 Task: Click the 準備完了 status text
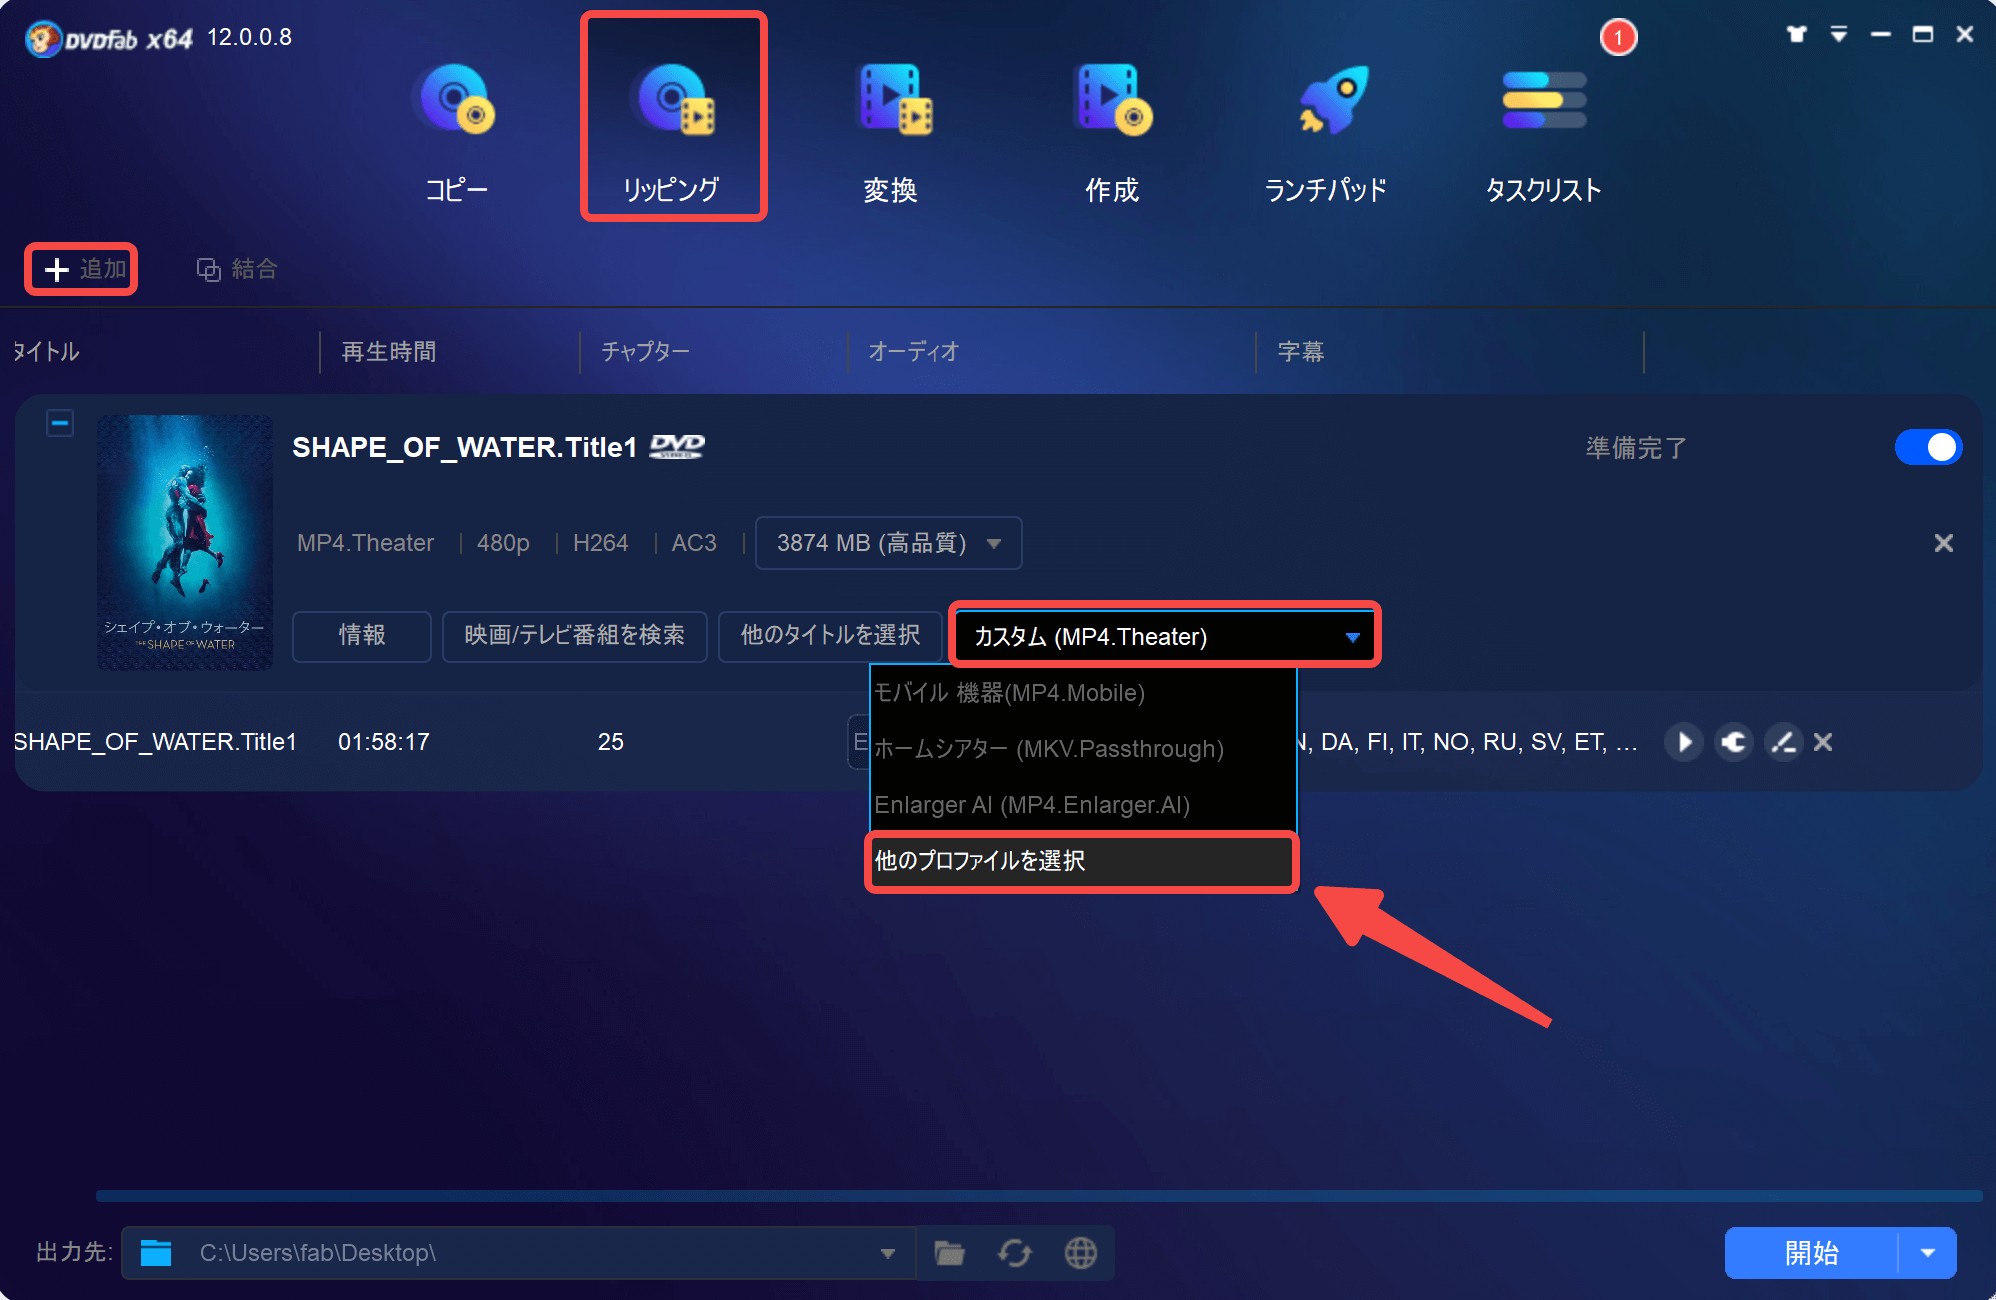click(x=1637, y=447)
